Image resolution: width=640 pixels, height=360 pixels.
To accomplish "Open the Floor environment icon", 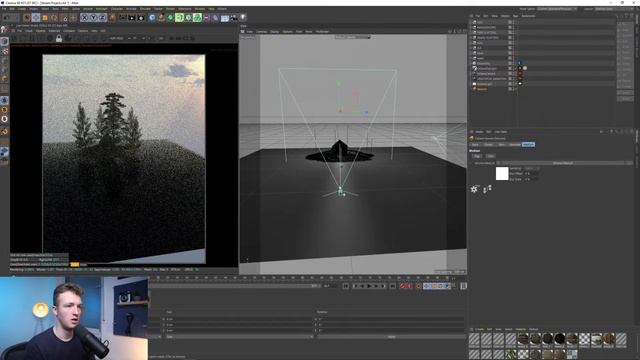I will coord(224,18).
